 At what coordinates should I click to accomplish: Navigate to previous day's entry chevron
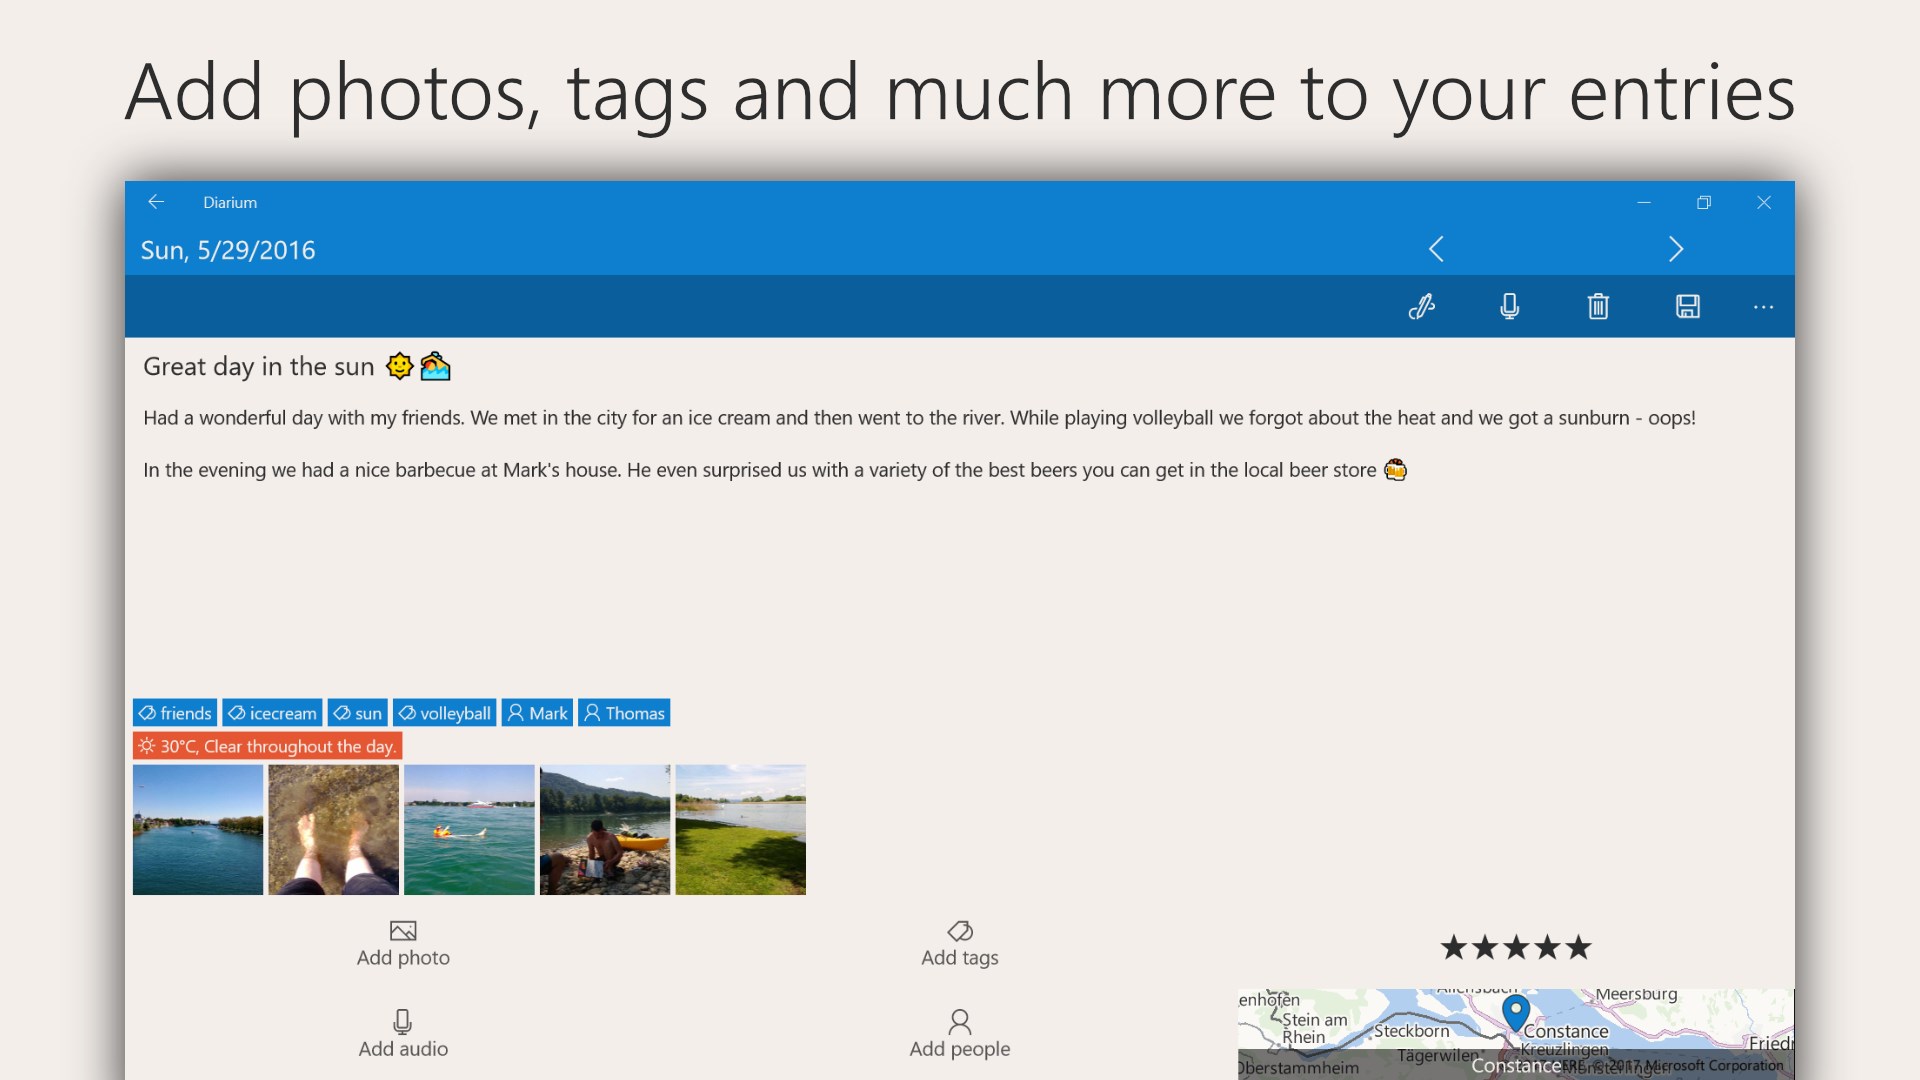(1436, 249)
